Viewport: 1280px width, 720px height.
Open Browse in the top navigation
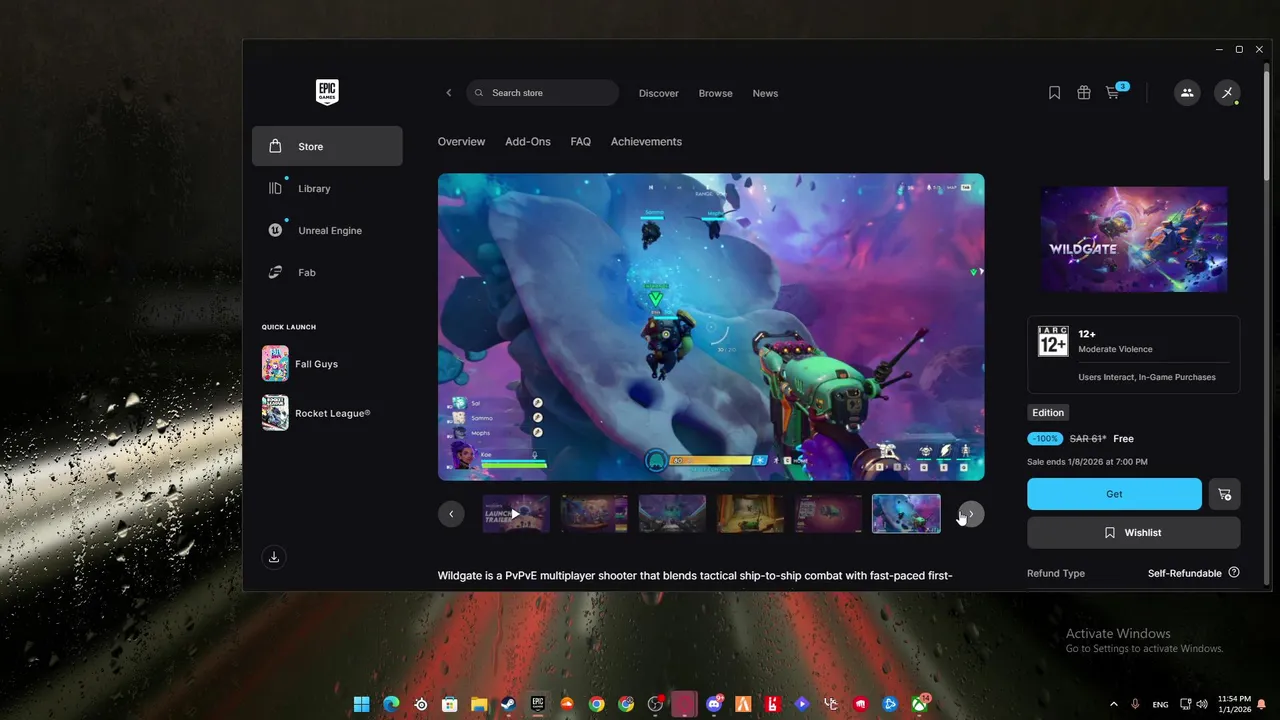[x=716, y=93]
